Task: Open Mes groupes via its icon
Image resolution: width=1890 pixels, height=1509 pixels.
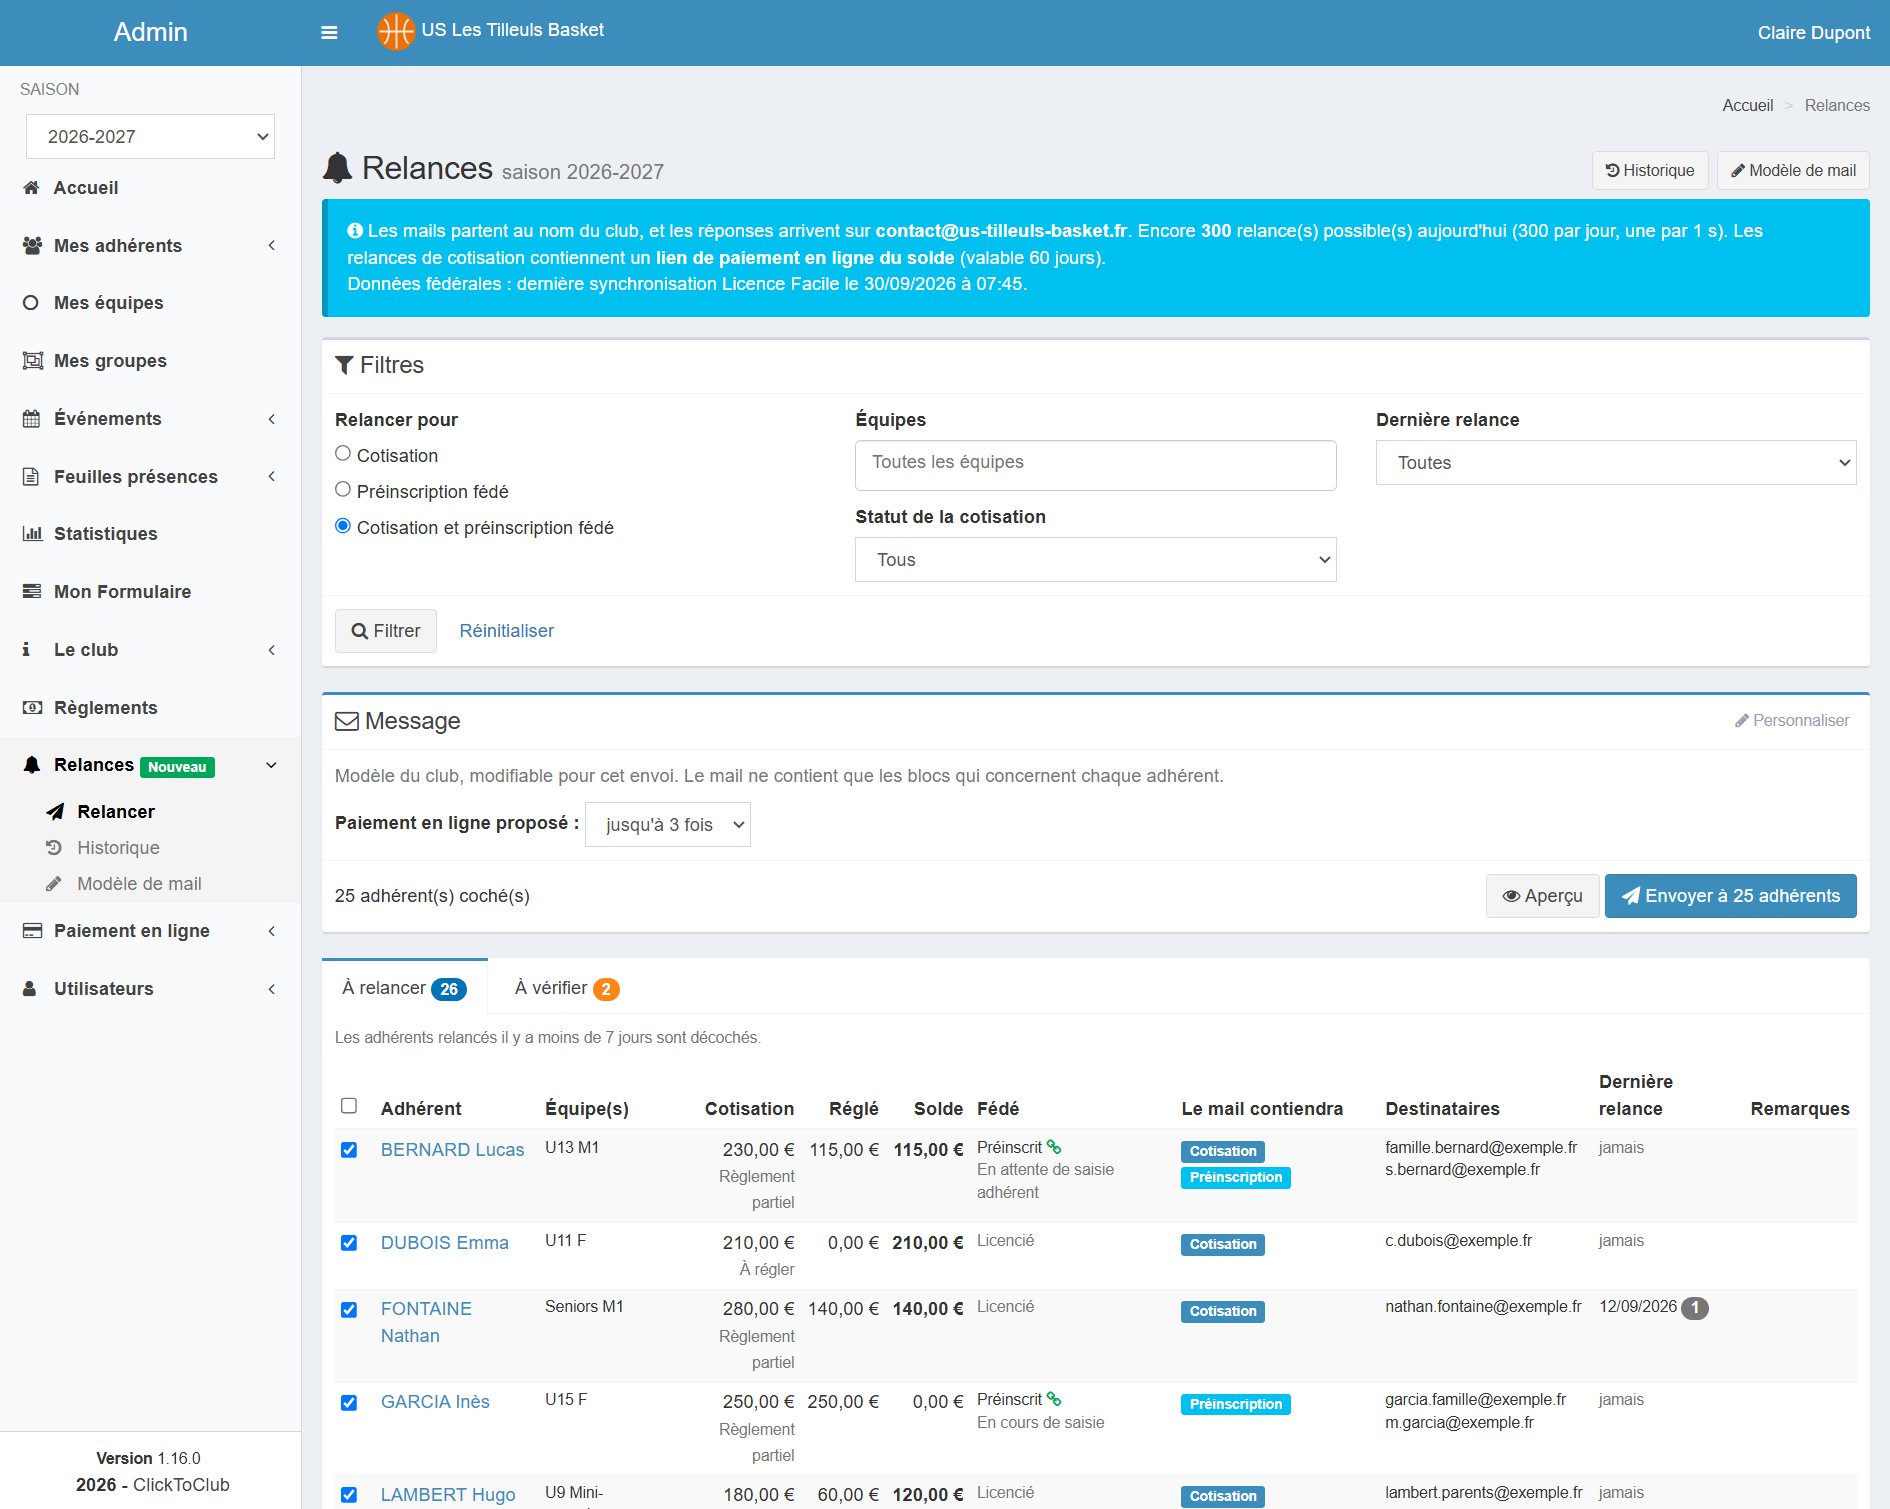Action: coord(32,361)
